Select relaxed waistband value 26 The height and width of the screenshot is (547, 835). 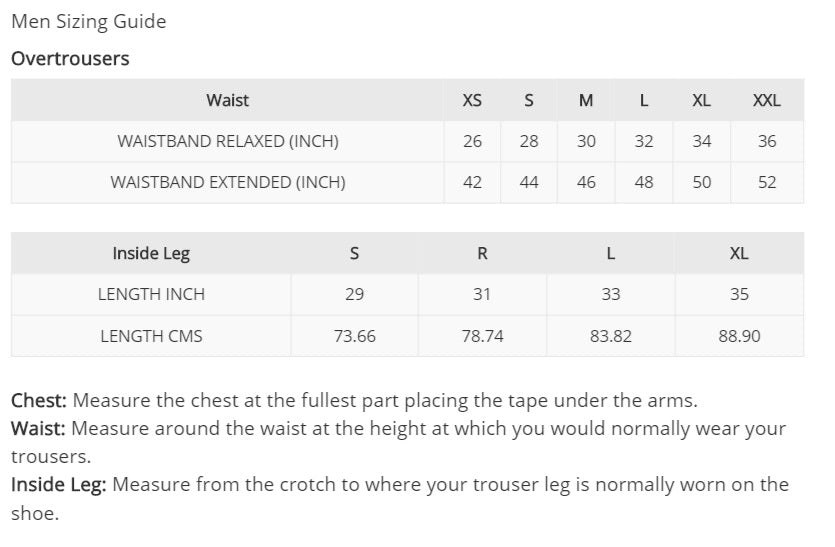pyautogui.click(x=472, y=141)
